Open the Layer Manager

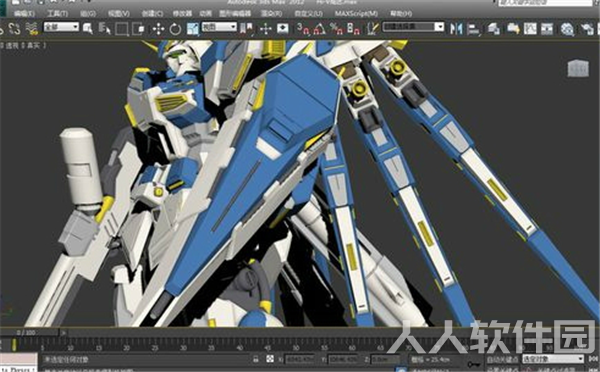[493, 29]
